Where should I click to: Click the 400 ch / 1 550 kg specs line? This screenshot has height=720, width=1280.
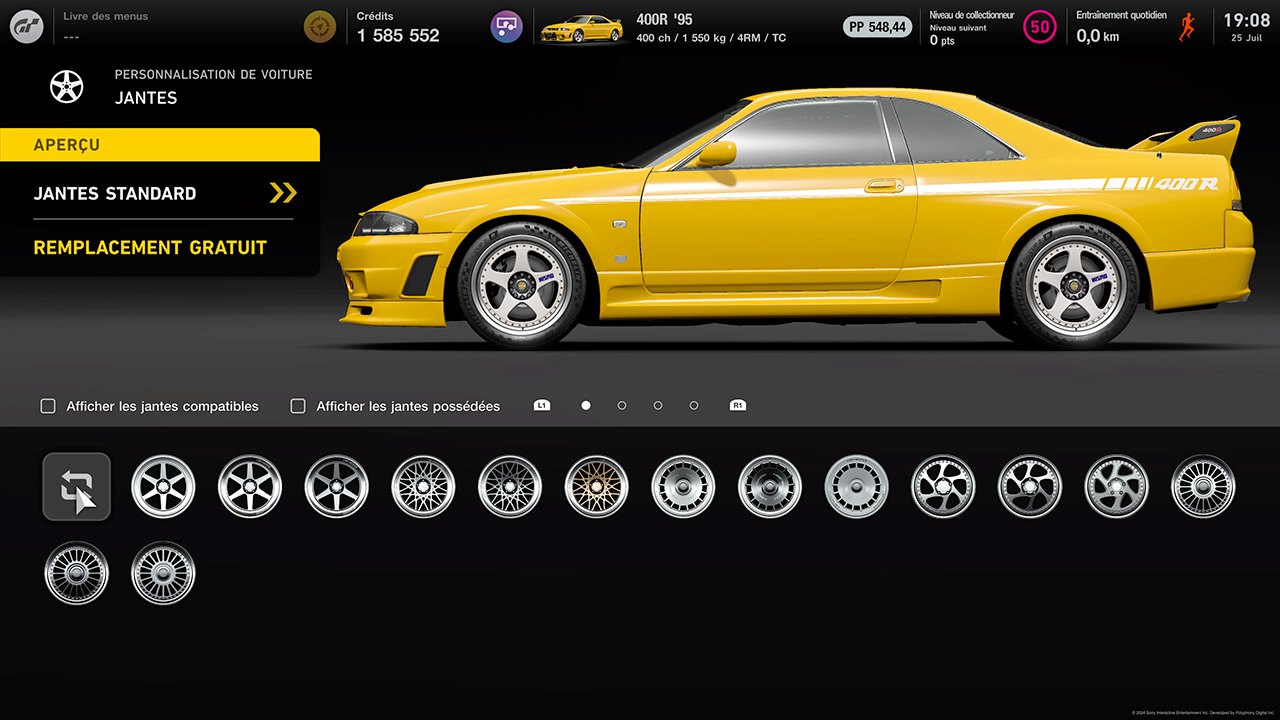point(711,38)
